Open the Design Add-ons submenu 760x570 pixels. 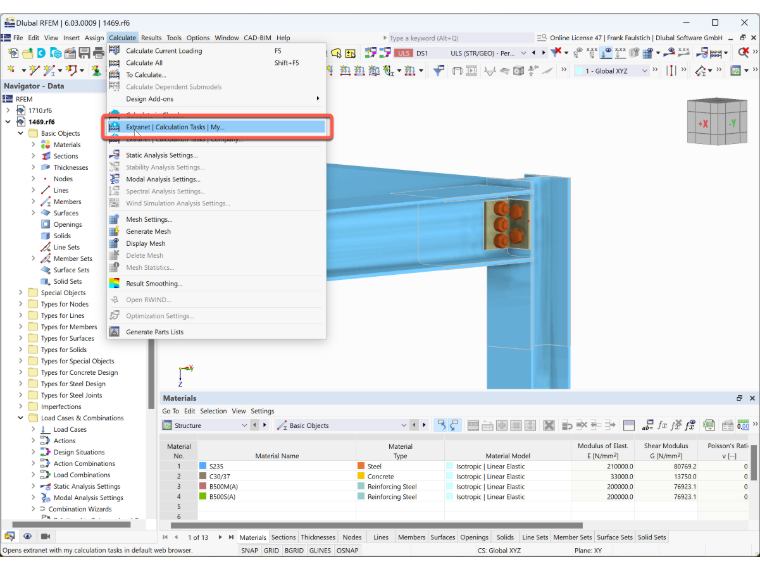pyautogui.click(x=216, y=99)
